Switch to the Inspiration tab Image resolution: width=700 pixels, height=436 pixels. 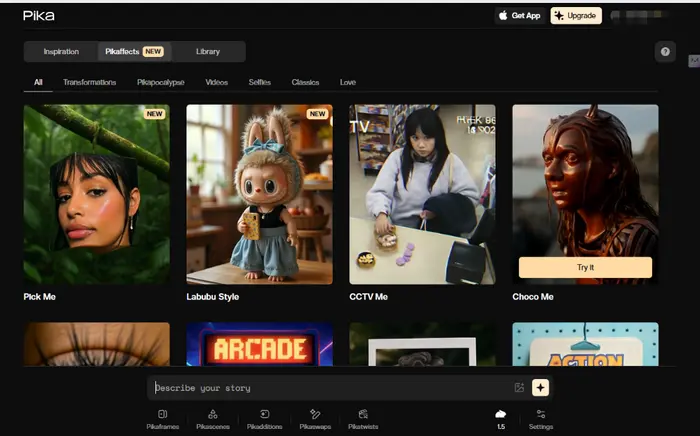coord(61,52)
